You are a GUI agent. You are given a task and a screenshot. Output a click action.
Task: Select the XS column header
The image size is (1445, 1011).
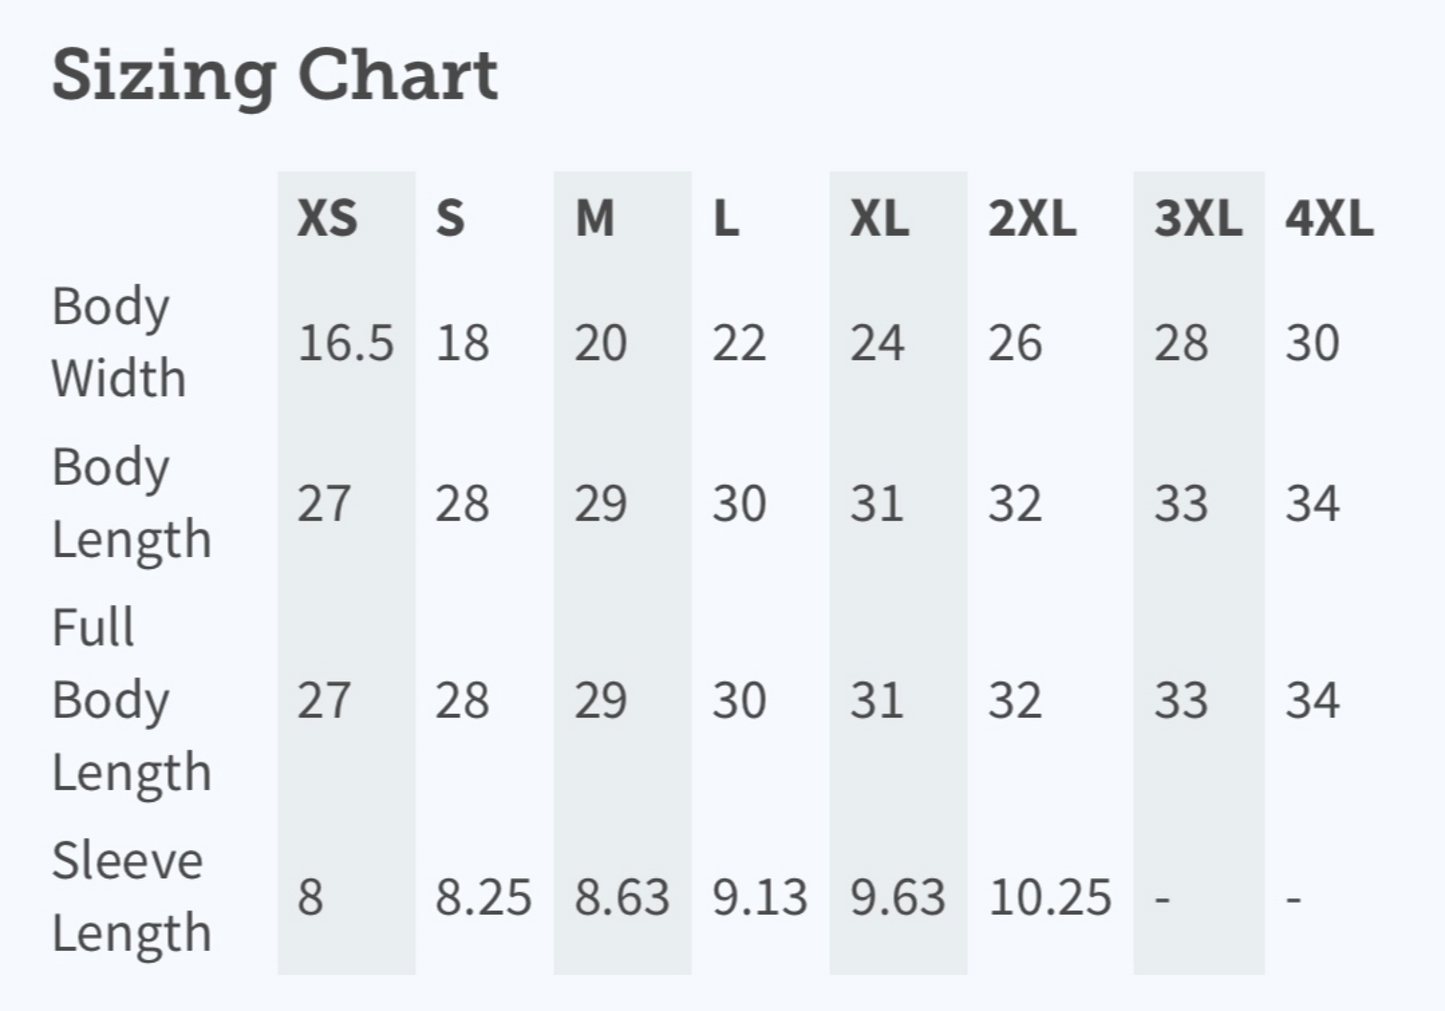pos(327,218)
